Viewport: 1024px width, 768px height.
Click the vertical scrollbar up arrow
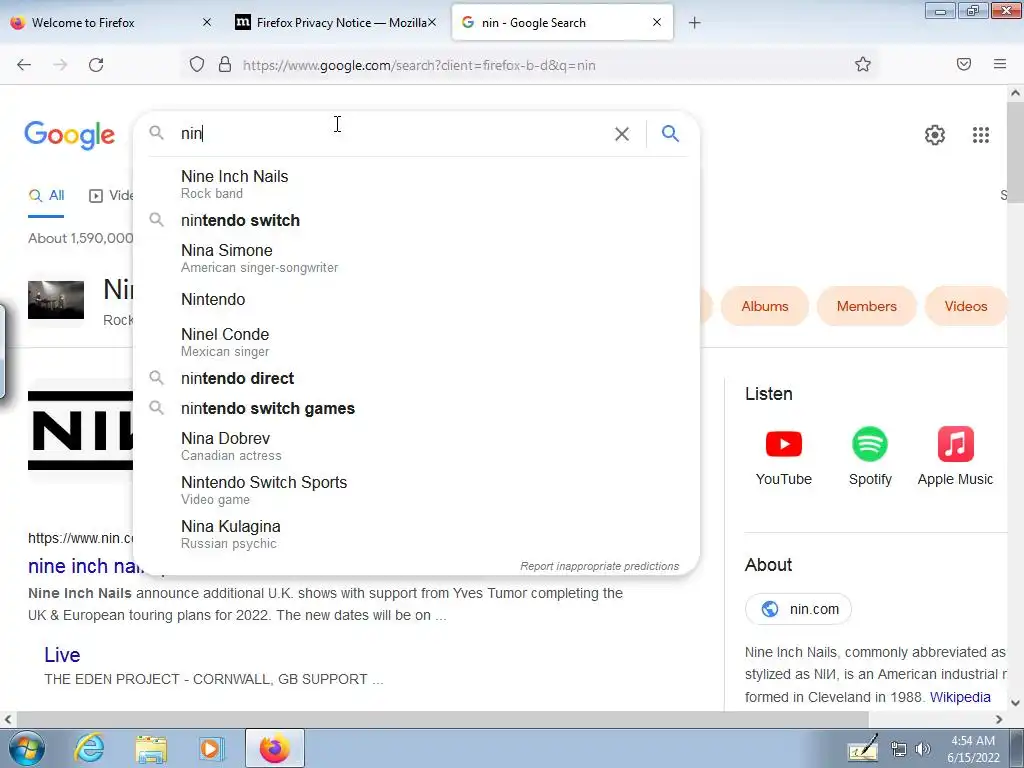pos(1016,93)
